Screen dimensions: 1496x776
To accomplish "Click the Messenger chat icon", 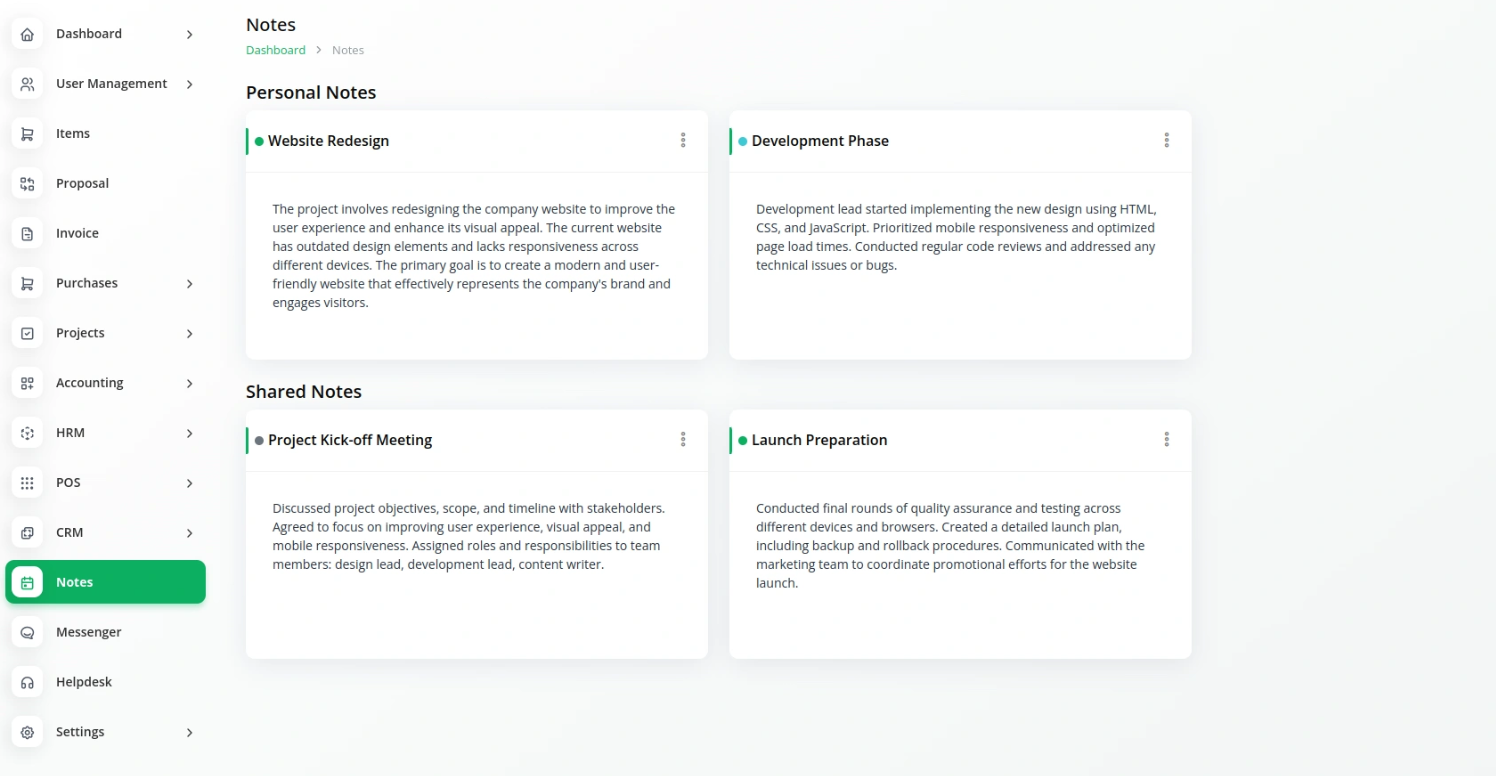I will point(27,633).
